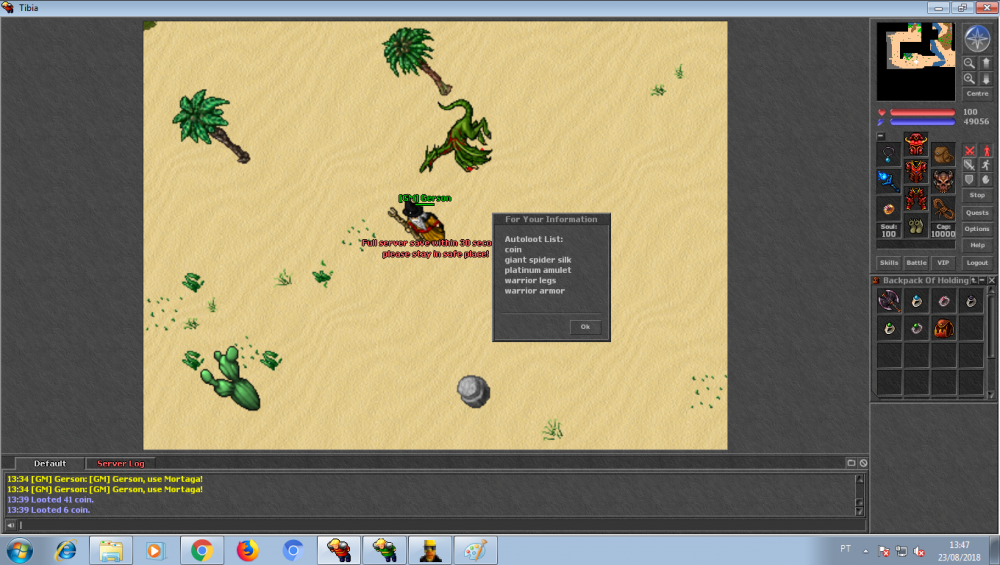
Task: Click ignore-list icon beside chat tabs
Action: point(863,463)
